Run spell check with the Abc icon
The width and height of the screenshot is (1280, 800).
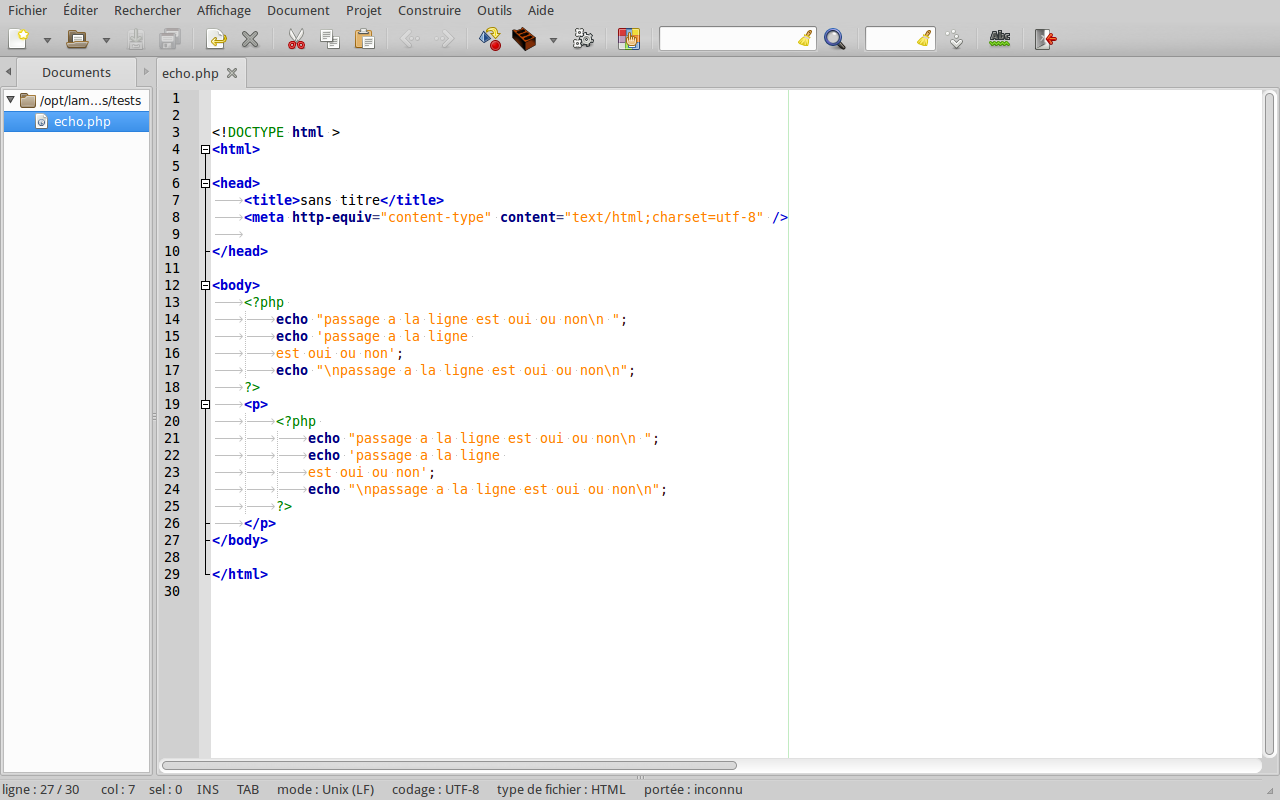click(999, 39)
